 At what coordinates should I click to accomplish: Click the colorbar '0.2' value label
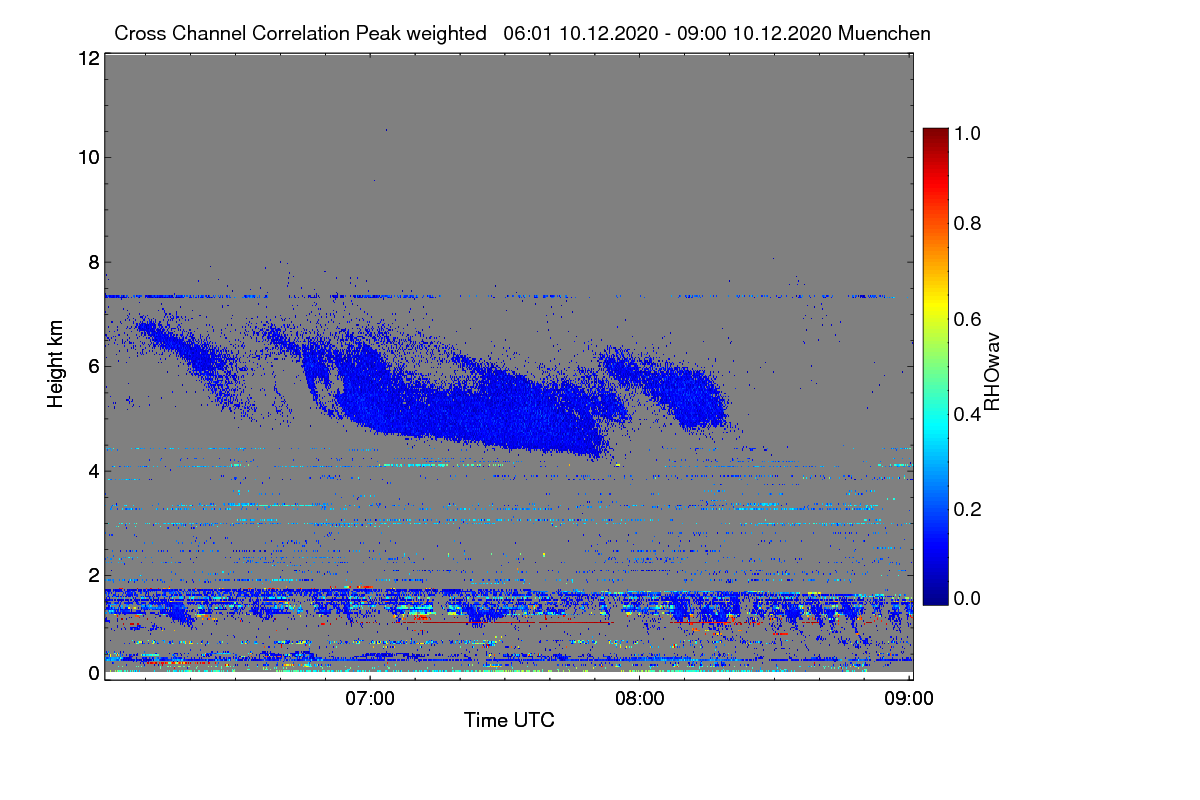click(967, 509)
